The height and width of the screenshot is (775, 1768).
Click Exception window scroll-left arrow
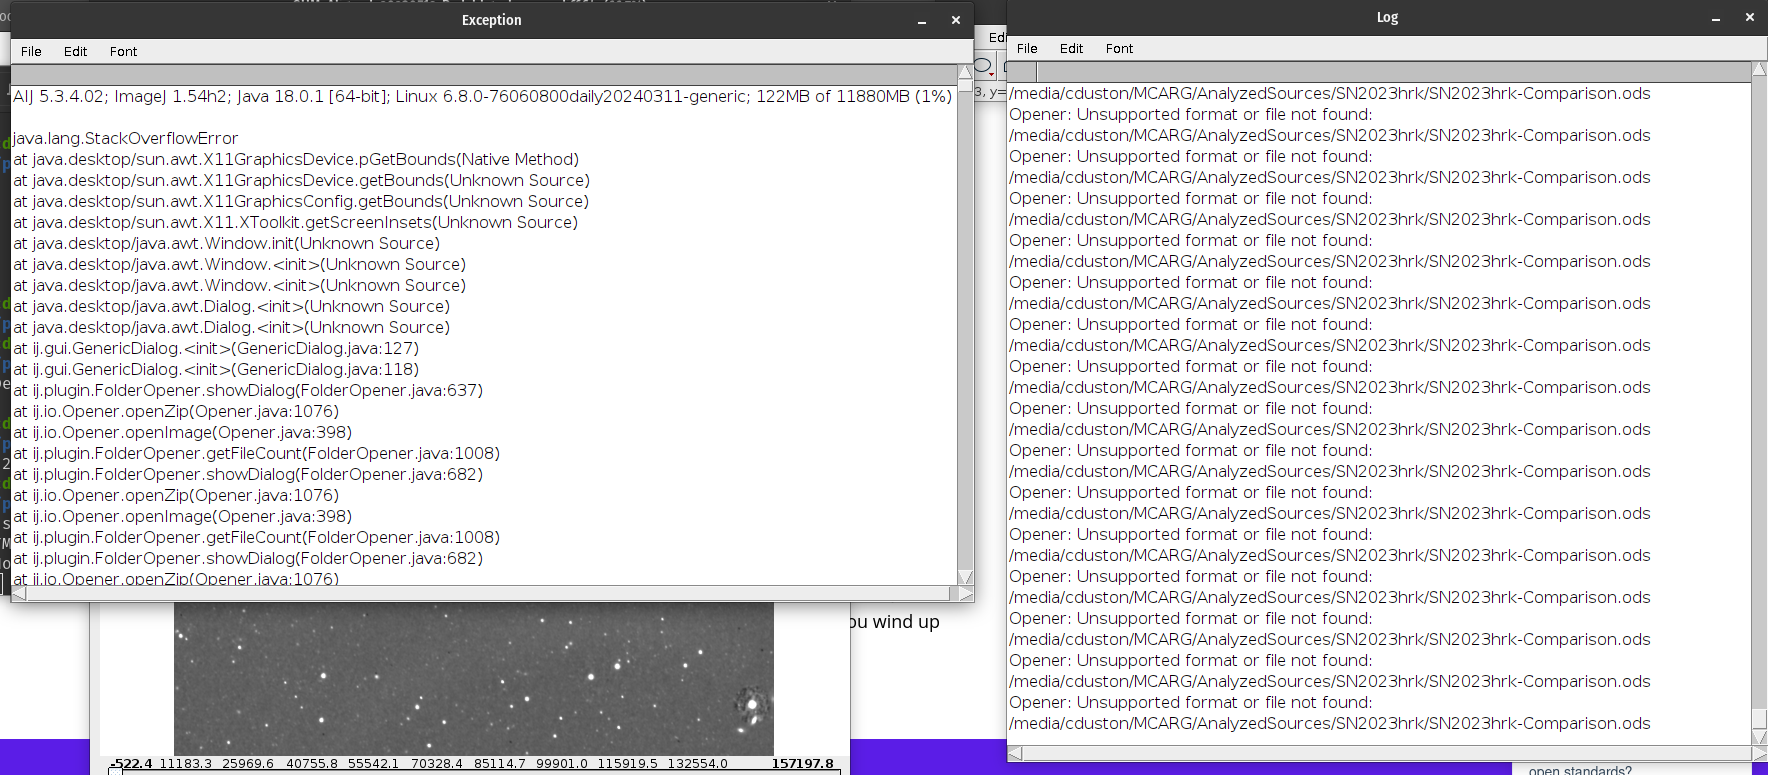[x=19, y=594]
